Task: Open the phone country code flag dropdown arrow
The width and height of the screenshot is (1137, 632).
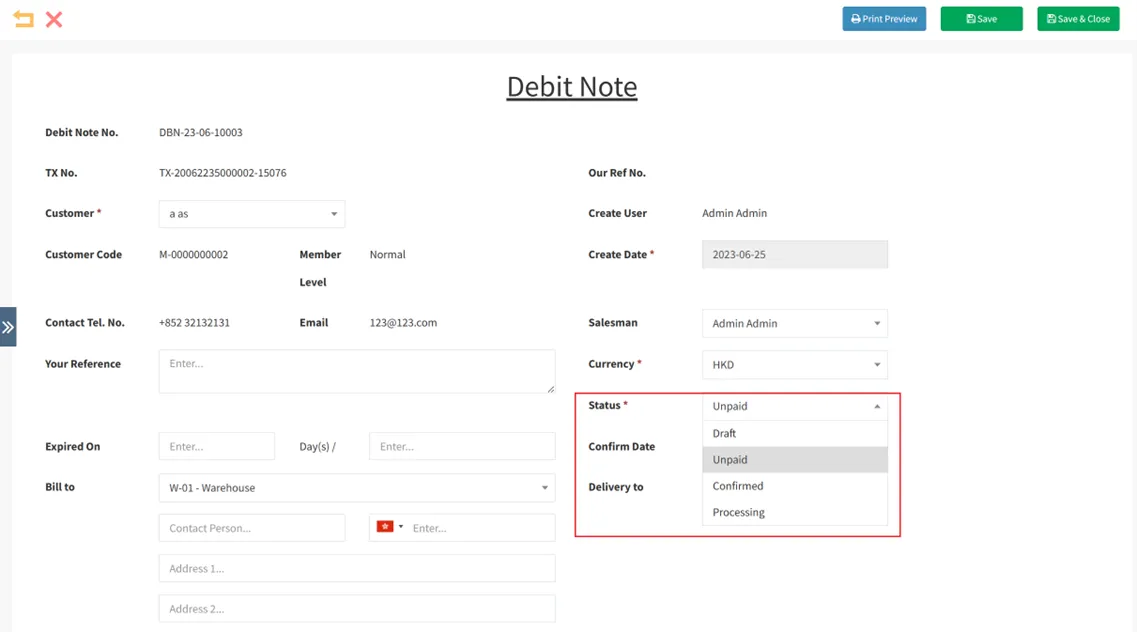Action: point(399,527)
